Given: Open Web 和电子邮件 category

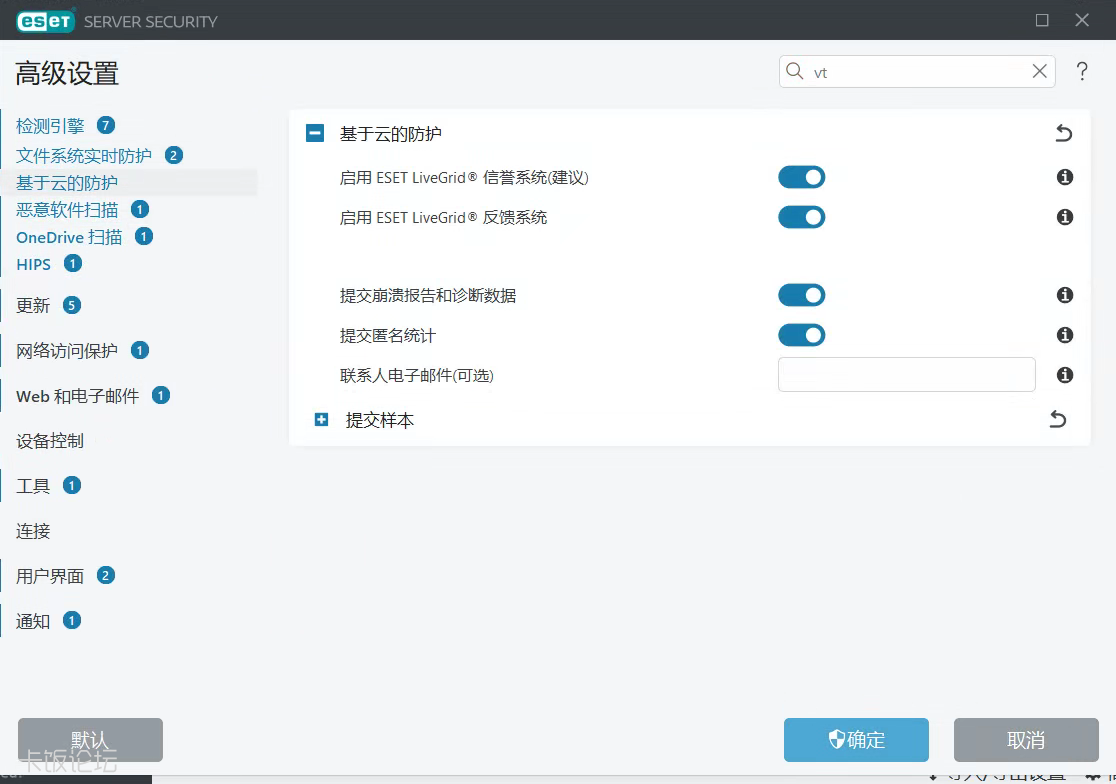Looking at the screenshot, I should (x=78, y=396).
